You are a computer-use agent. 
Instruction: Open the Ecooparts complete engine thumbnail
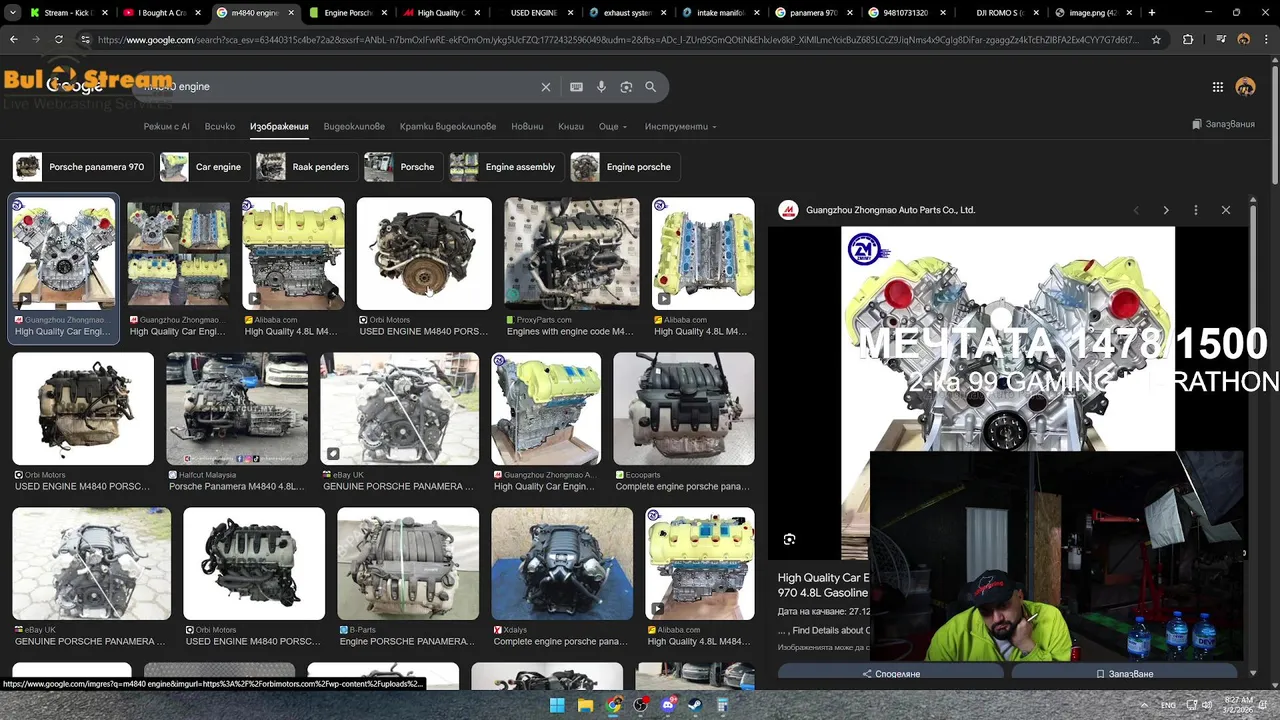pyautogui.click(x=684, y=408)
